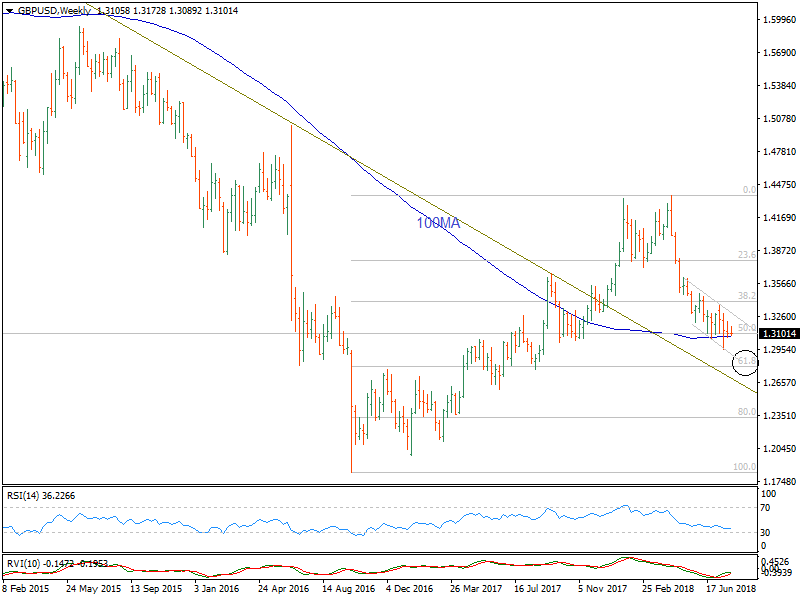Click the 1.44750 price axis value
This screenshot has height=600, width=800.
coord(779,185)
